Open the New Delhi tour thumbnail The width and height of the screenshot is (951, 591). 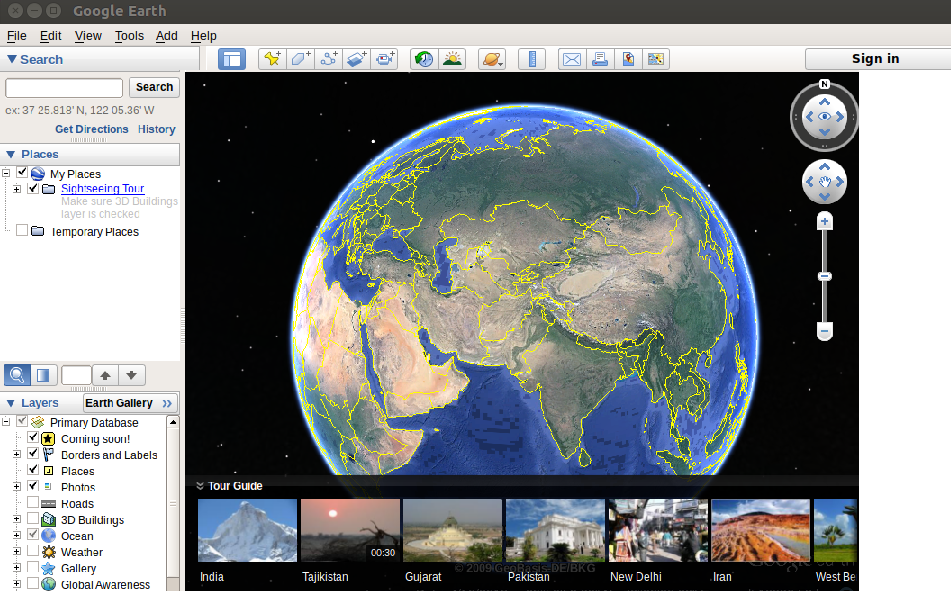pyautogui.click(x=658, y=530)
